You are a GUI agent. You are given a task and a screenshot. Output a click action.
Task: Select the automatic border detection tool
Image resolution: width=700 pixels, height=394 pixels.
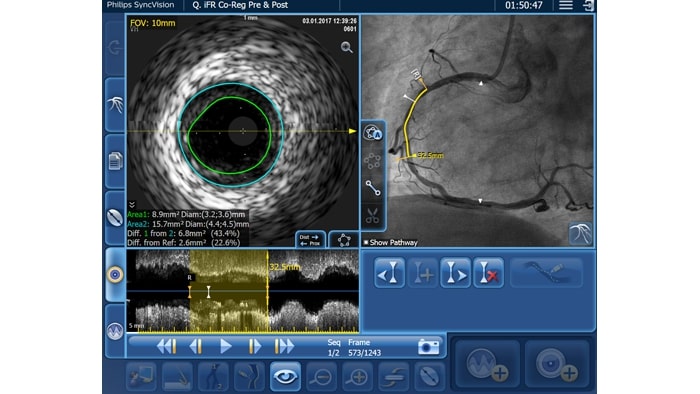tap(373, 133)
